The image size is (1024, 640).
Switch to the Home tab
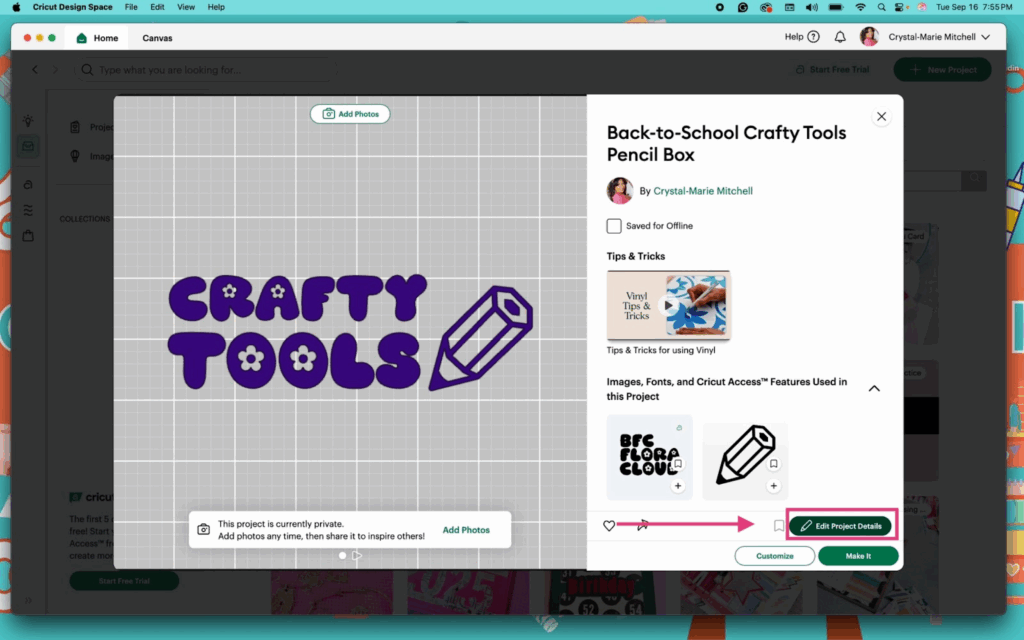[98, 38]
